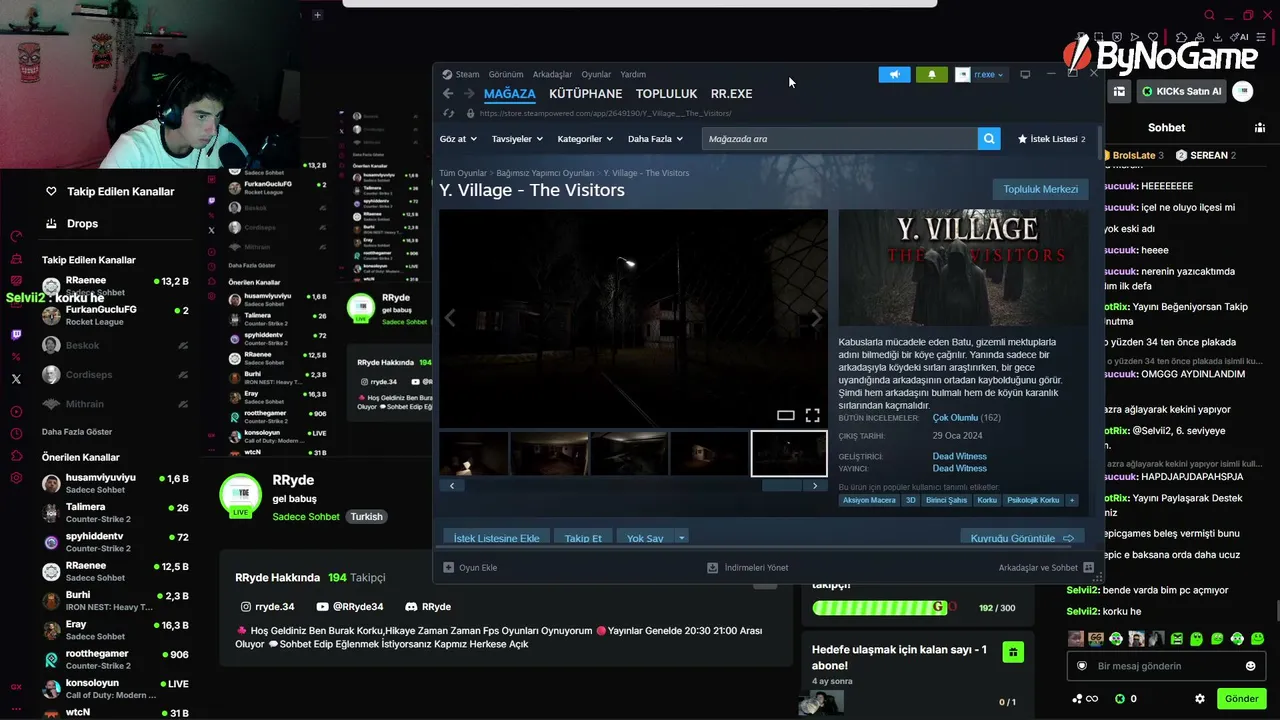Switch to TOPLULUK tab
The height and width of the screenshot is (720, 1280).
point(666,94)
